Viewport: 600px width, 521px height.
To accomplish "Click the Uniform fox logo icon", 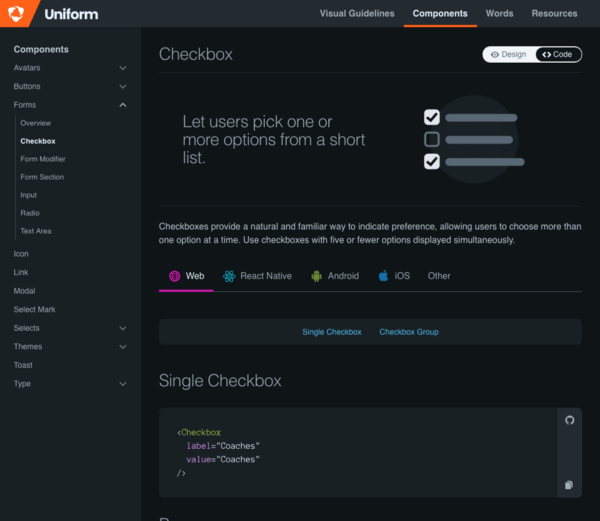I will (x=16, y=14).
